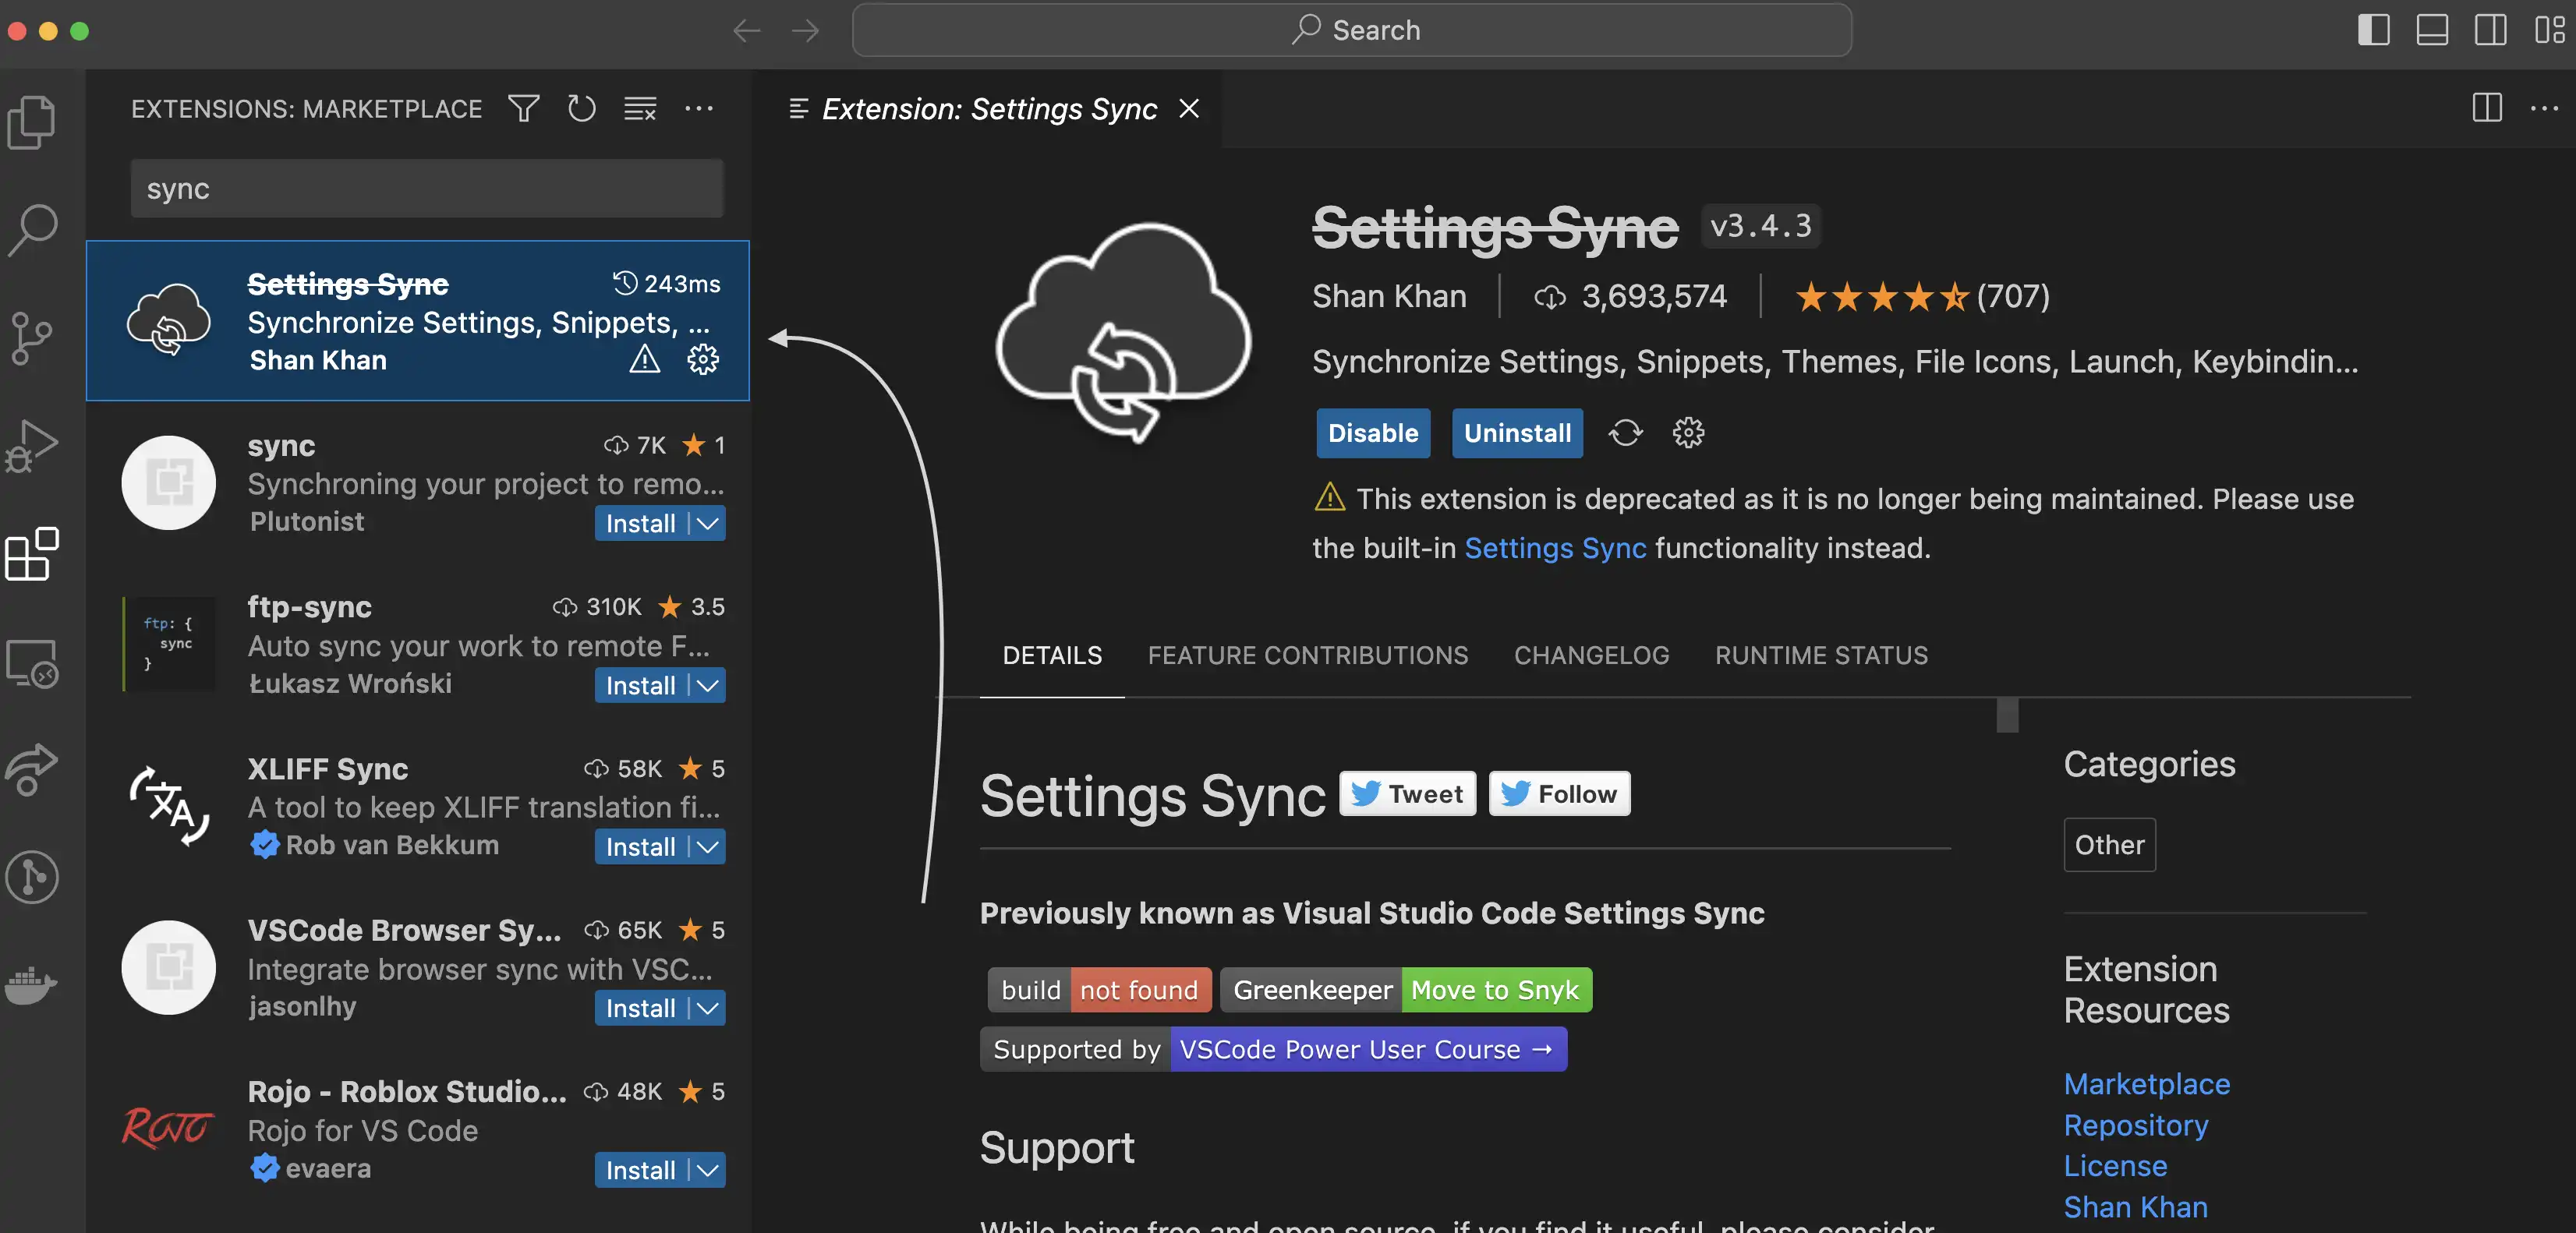
Task: Open the Run and Debug view
Action: [32, 445]
